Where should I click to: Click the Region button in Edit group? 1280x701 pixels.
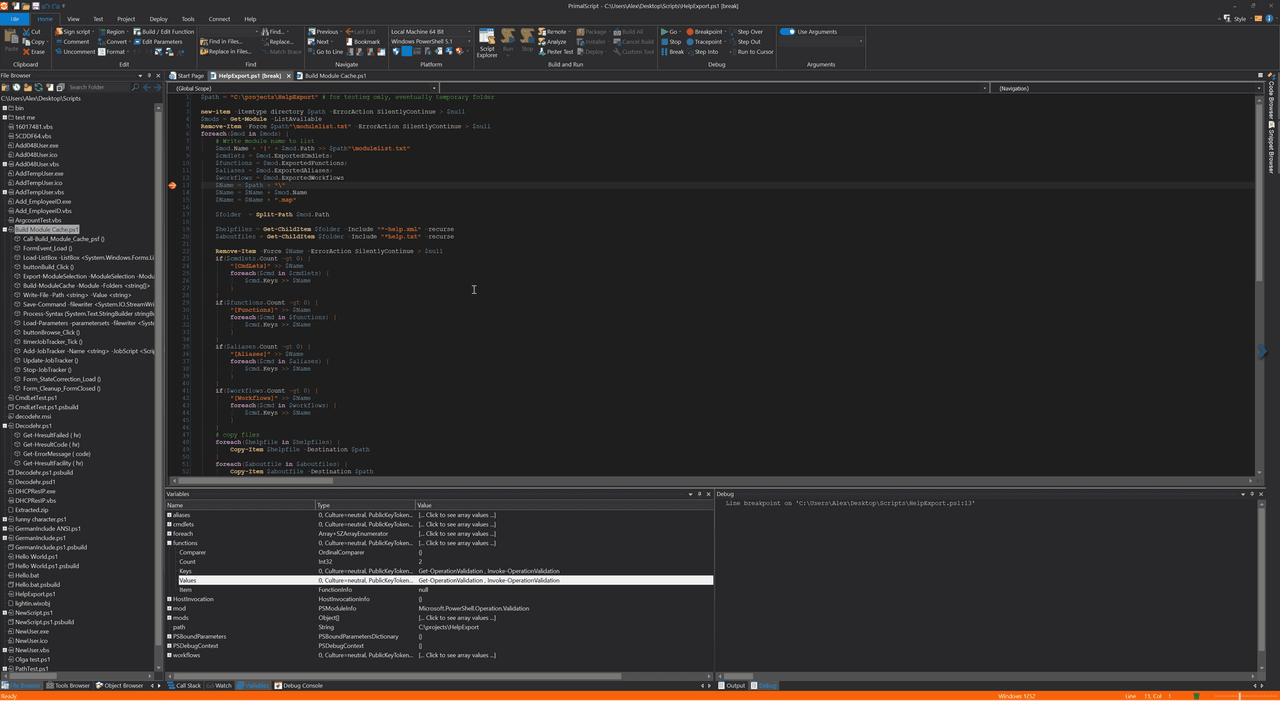tap(111, 32)
